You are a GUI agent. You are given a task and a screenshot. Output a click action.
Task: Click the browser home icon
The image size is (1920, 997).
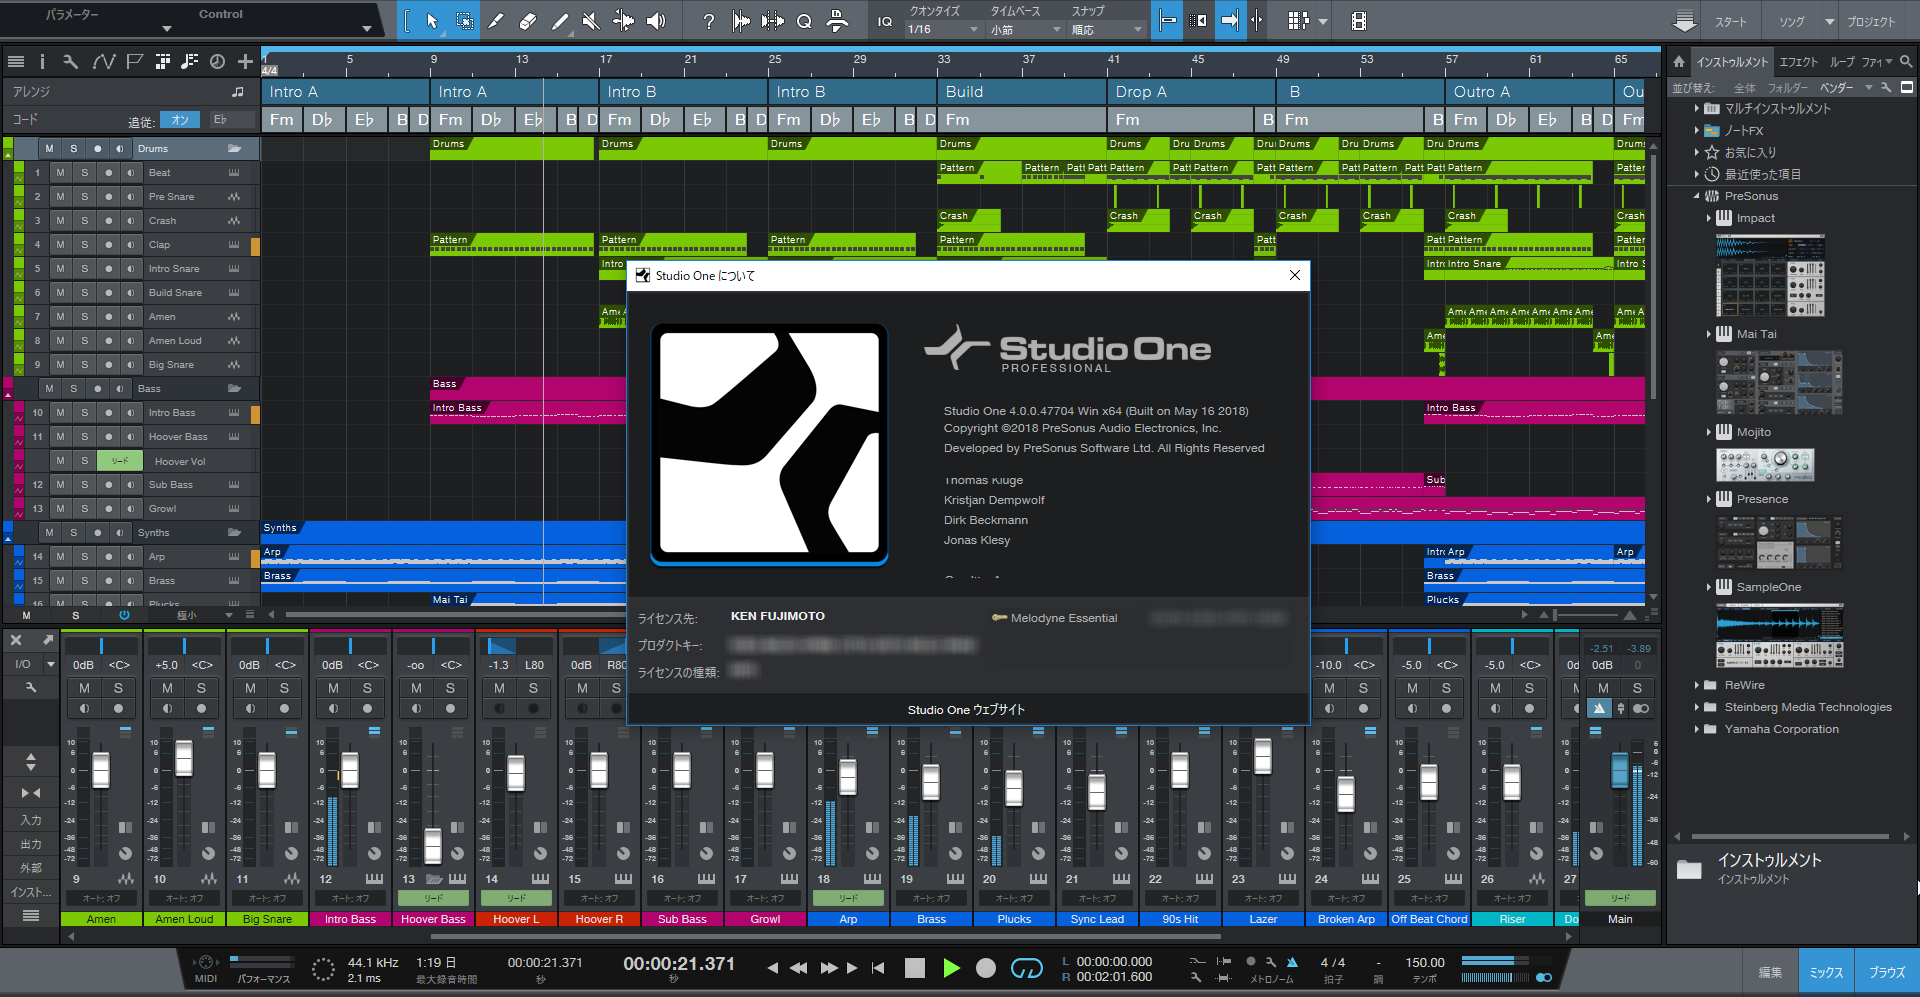click(x=1679, y=62)
